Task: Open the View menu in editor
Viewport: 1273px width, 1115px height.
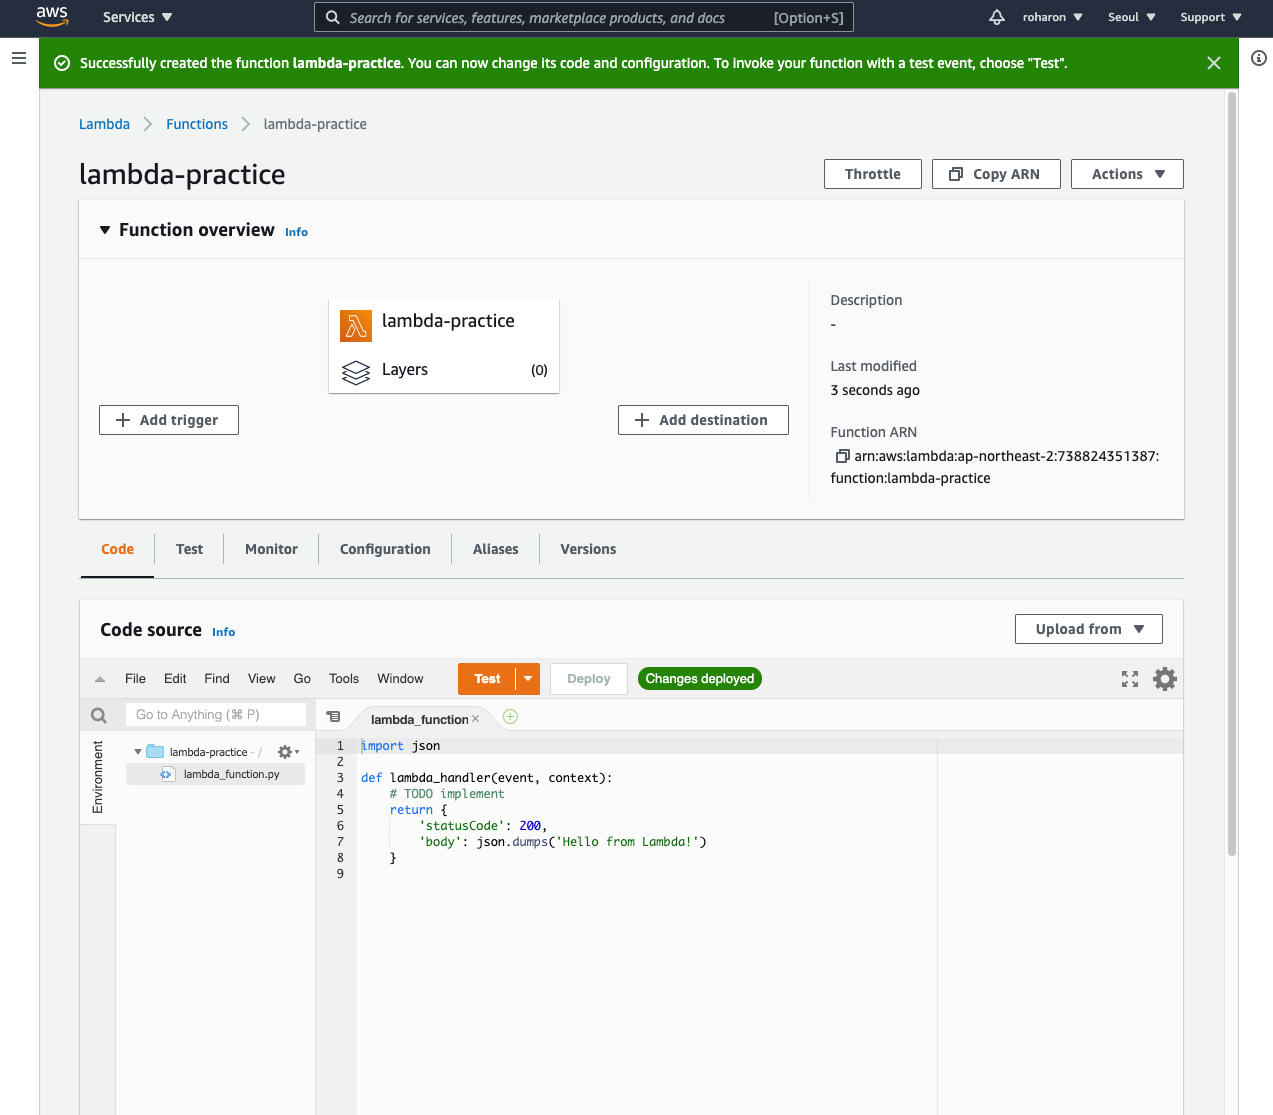Action: coord(261,679)
